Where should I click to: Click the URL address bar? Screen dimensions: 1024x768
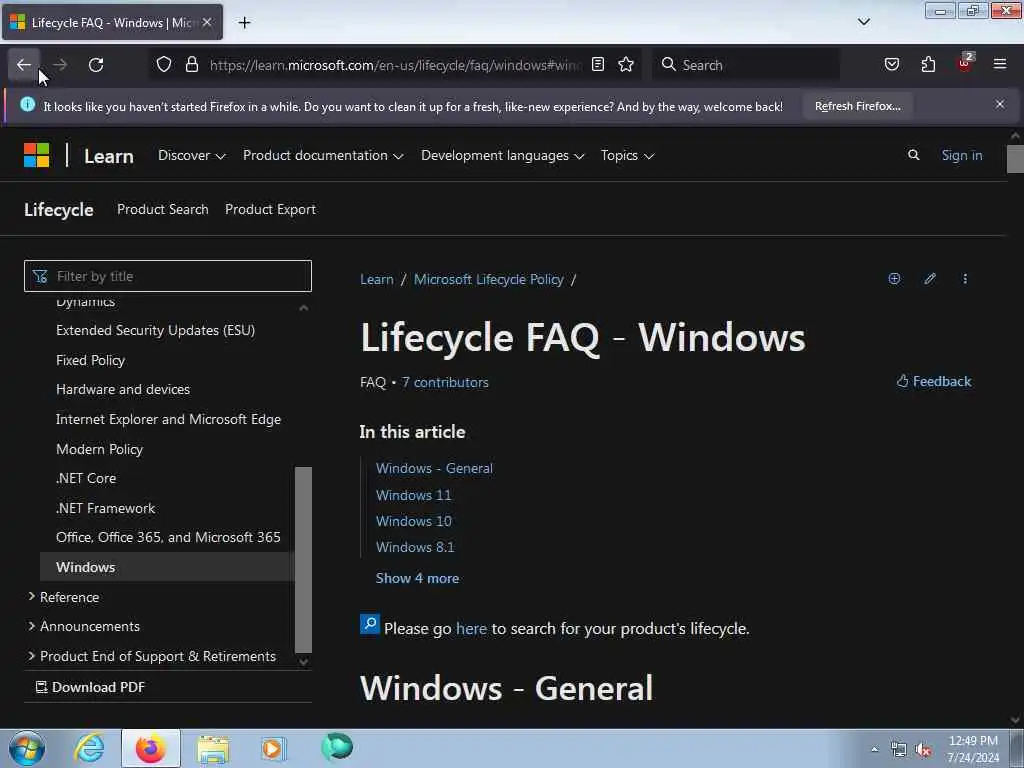(x=394, y=65)
